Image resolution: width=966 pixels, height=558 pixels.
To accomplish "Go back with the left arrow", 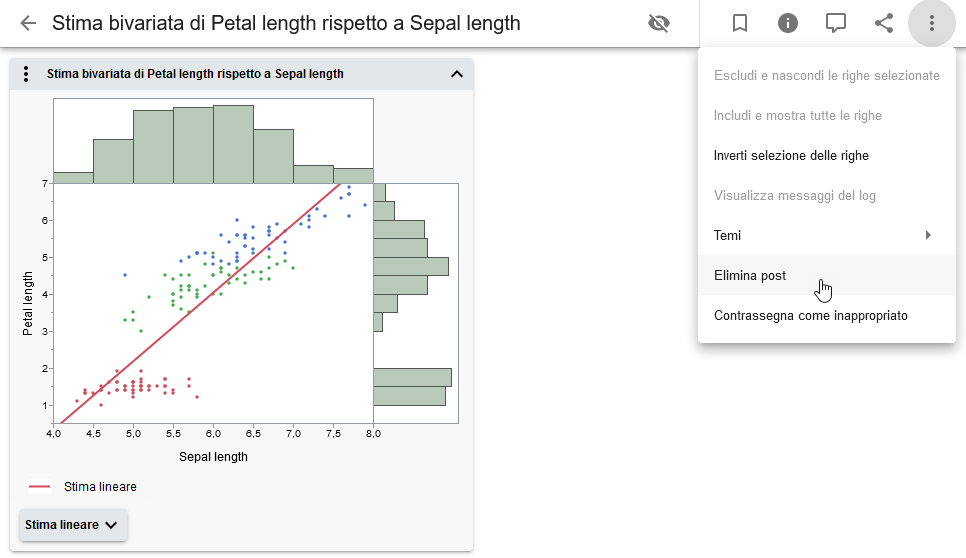I will pos(28,23).
